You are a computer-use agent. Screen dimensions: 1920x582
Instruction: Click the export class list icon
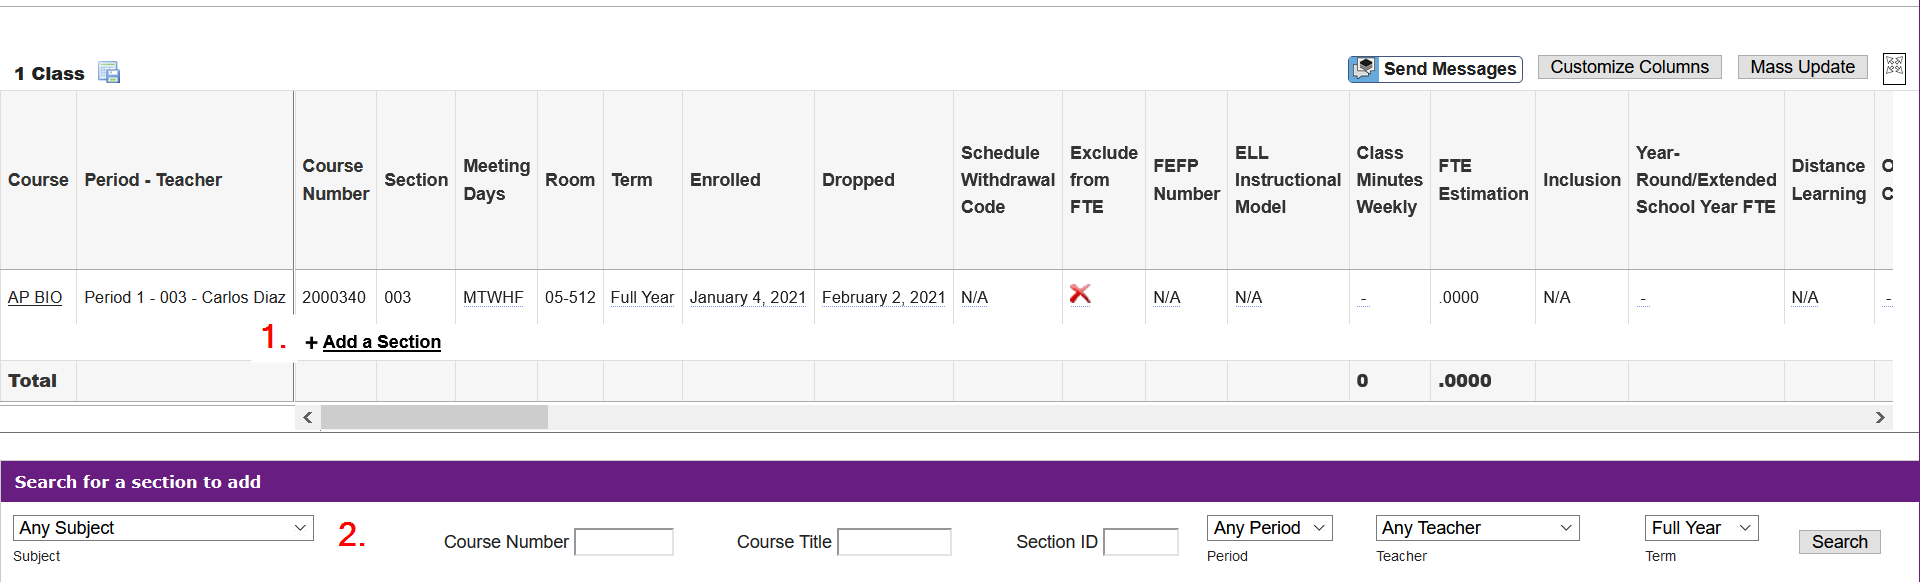pyautogui.click(x=109, y=72)
